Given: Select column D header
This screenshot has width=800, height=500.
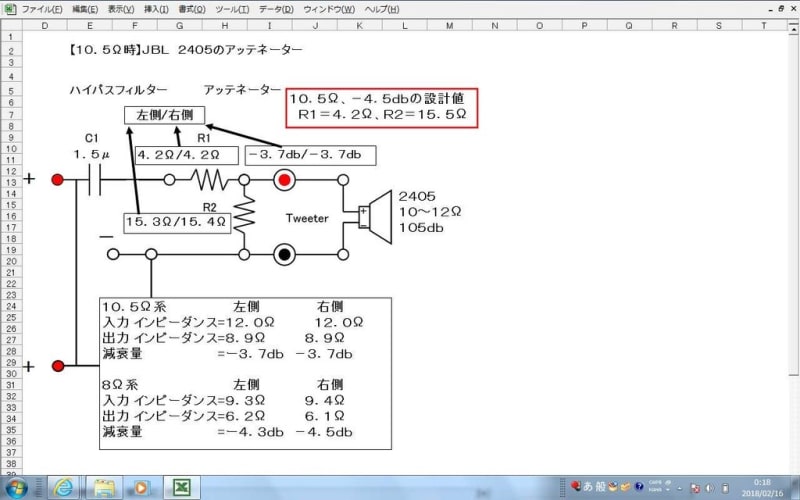Looking at the screenshot, I should [x=45, y=26].
